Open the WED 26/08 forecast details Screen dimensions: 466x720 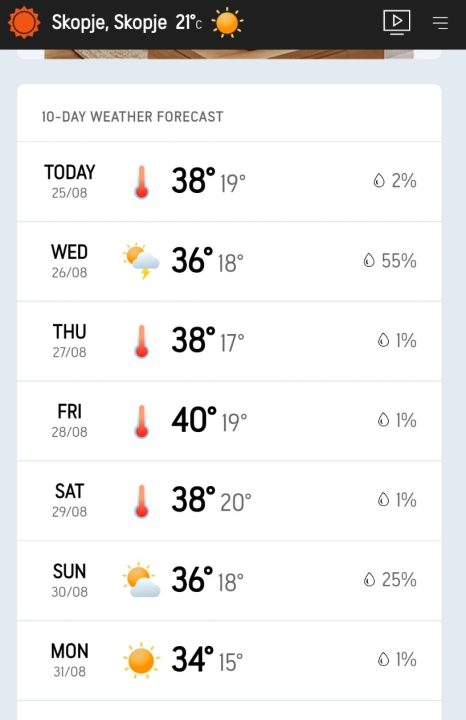[229, 262]
